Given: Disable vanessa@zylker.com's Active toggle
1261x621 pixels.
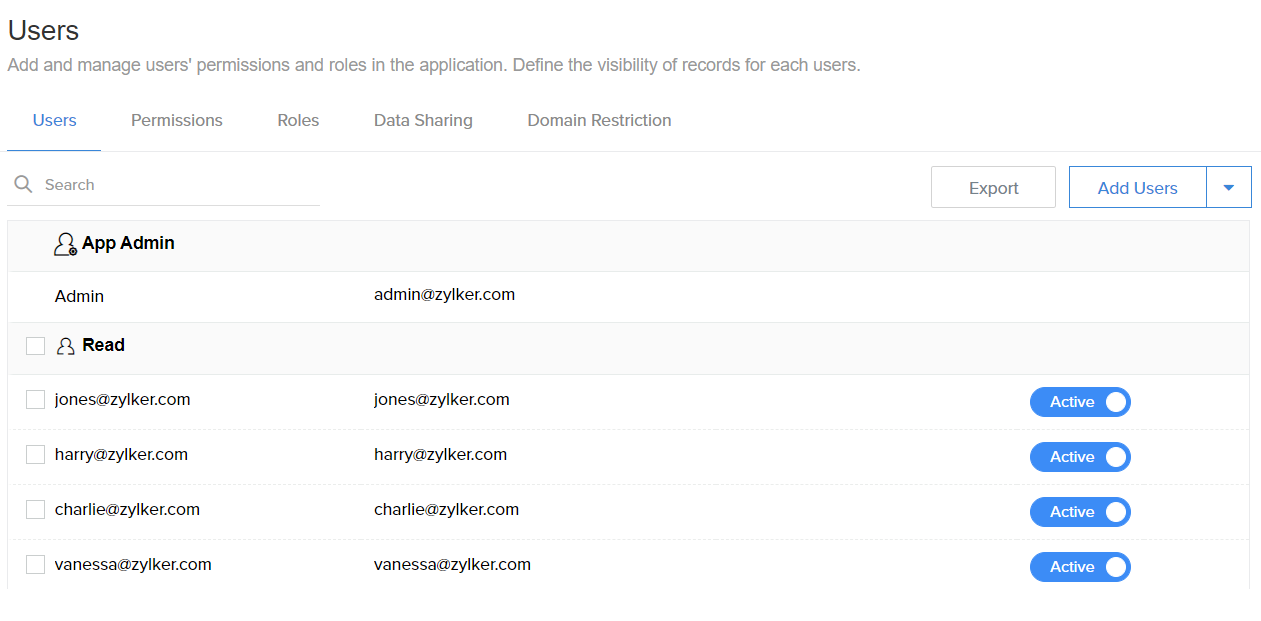Looking at the screenshot, I should [x=1080, y=567].
